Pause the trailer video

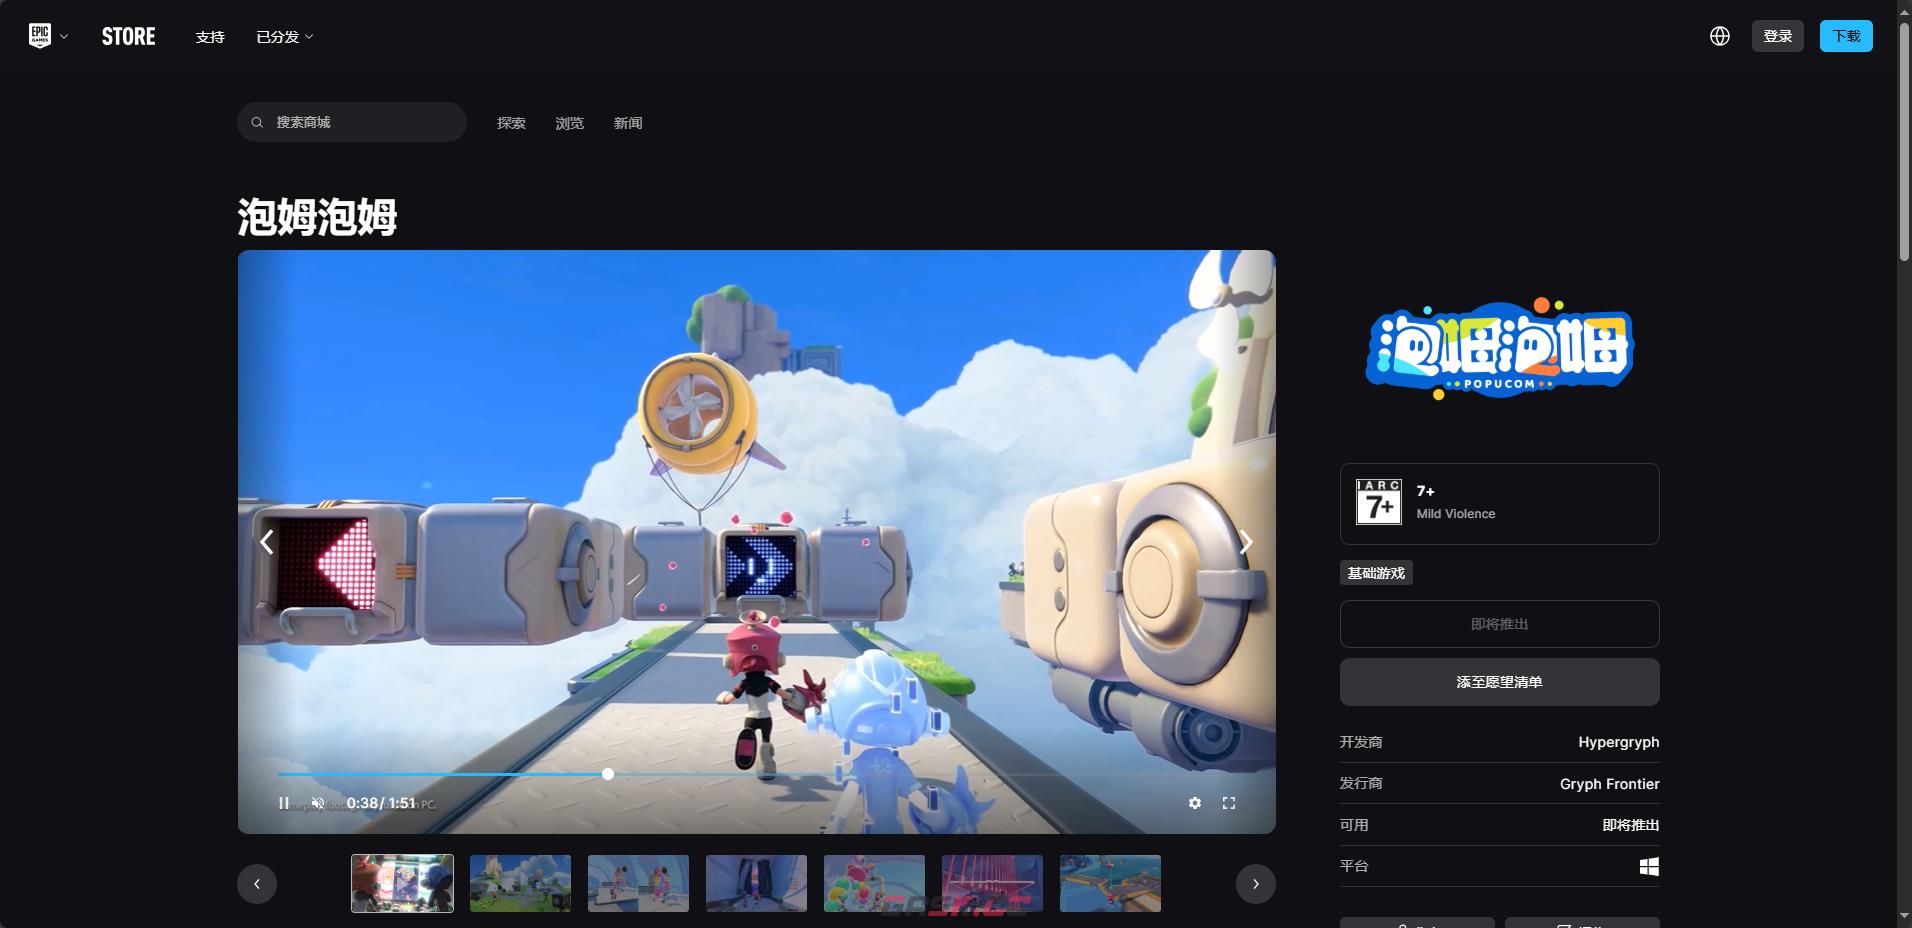coord(284,803)
